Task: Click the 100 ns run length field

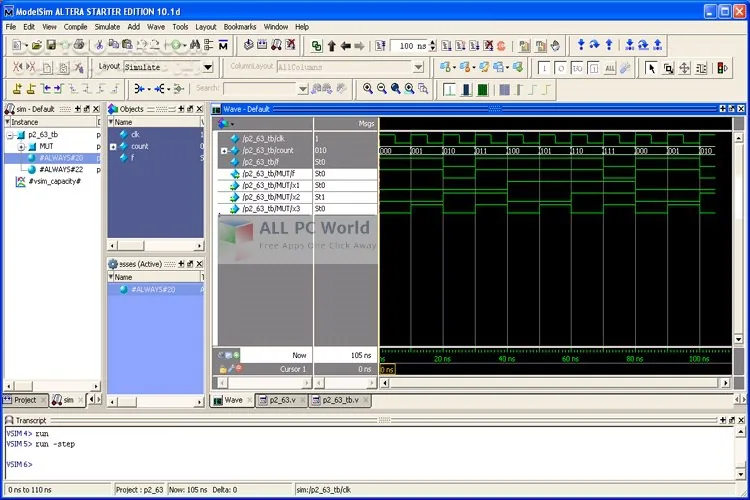Action: (x=409, y=45)
